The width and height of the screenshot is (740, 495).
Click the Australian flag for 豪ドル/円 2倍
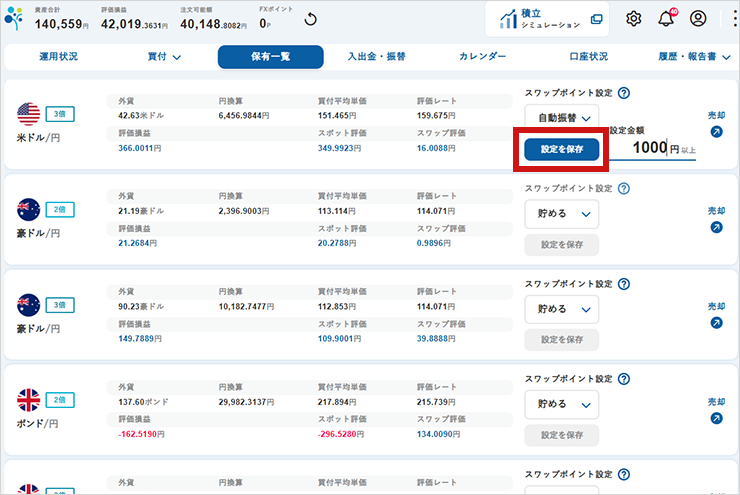(28, 210)
